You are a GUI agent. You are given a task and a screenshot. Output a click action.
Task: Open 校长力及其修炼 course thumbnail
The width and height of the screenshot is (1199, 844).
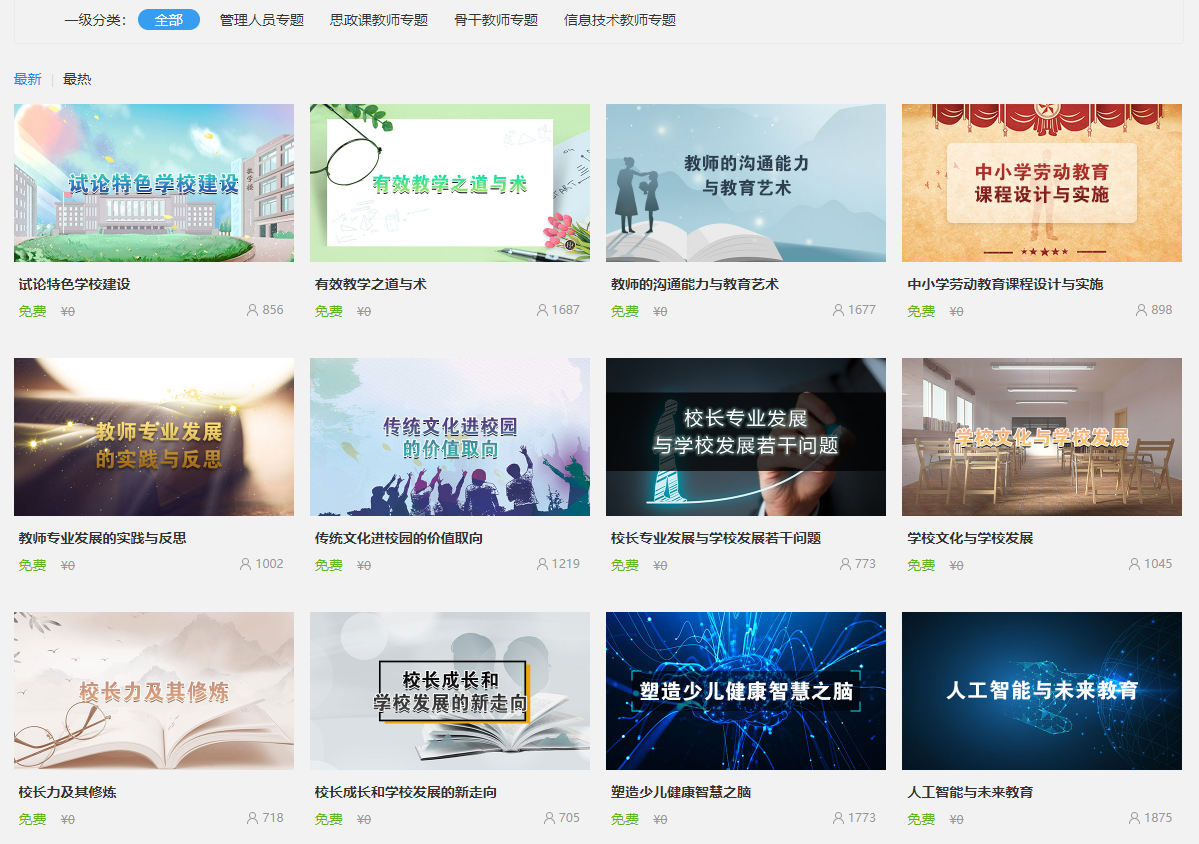(x=154, y=691)
